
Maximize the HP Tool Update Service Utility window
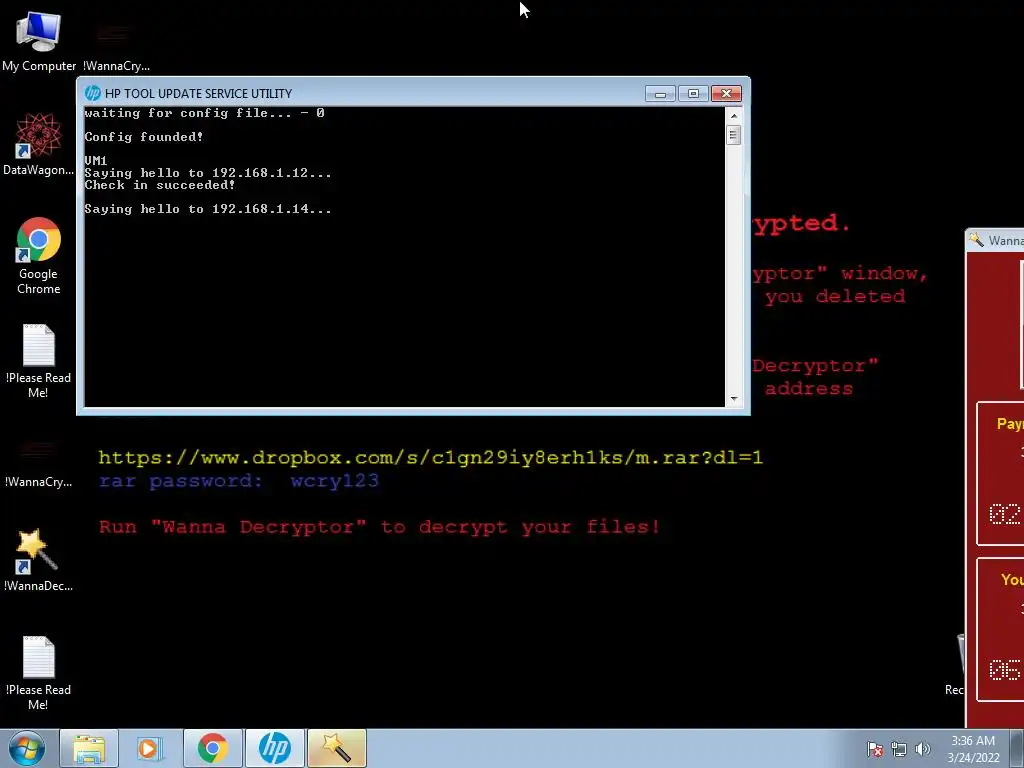tap(693, 94)
